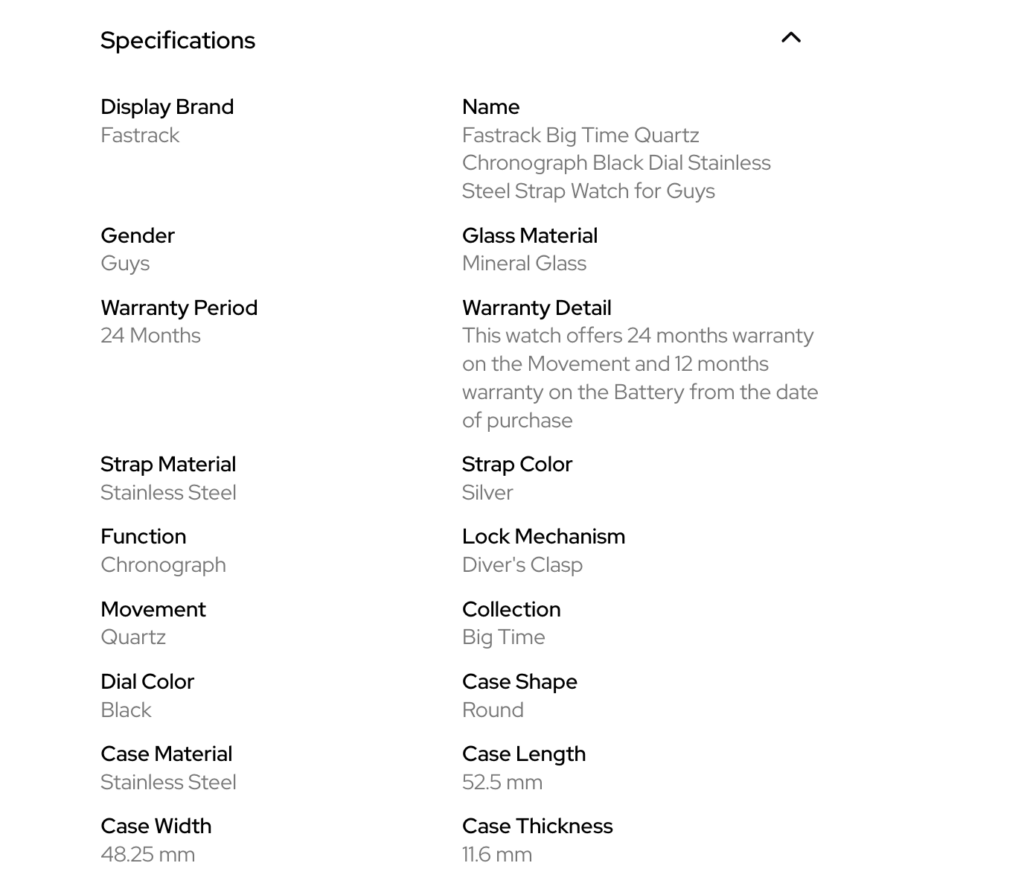Select the Big Time collection value
Screen dimensions: 1024x895
[x=504, y=637]
